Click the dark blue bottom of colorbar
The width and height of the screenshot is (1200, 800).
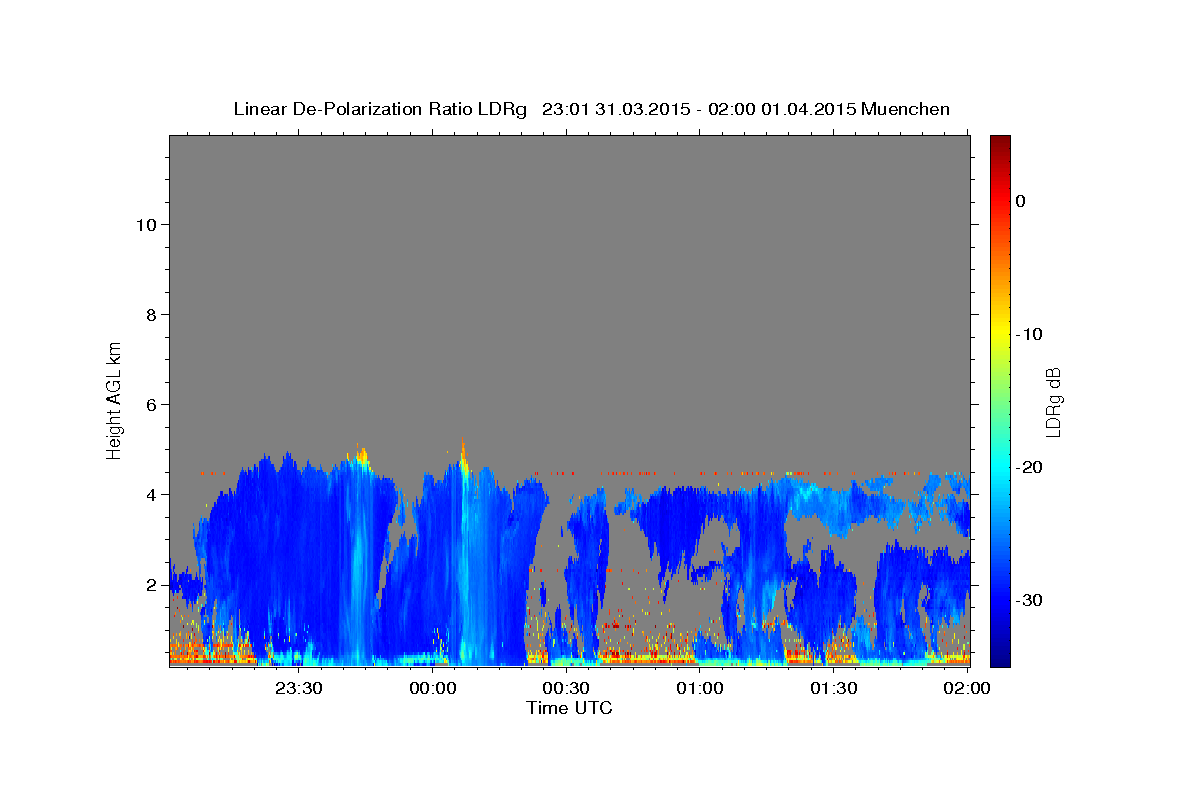pos(1000,658)
